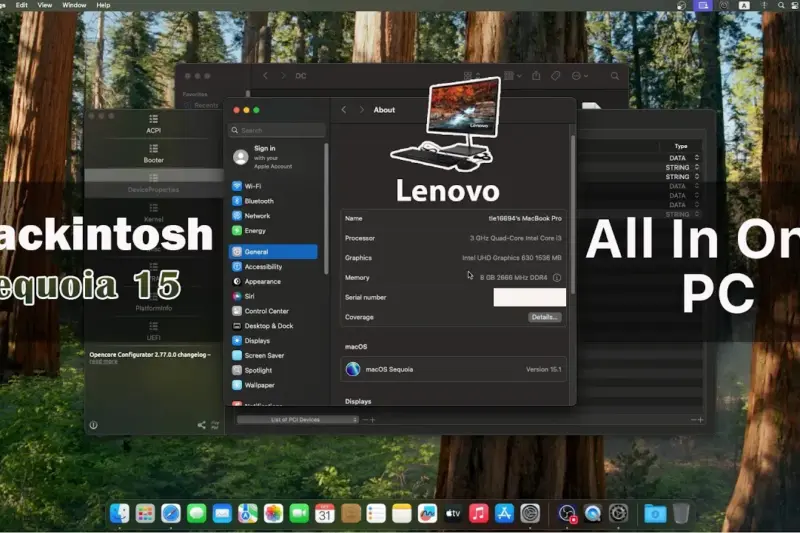Viewport: 800px width, 533px height.
Task: Open the Music app in the Dock
Action: 479,513
